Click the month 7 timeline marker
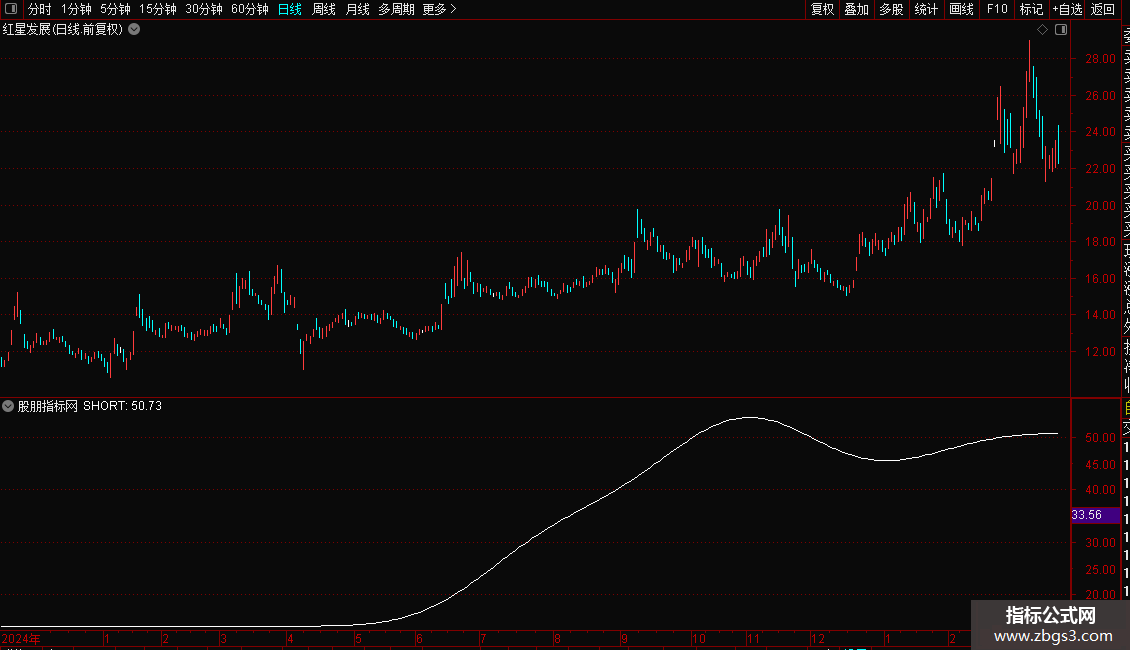 pyautogui.click(x=483, y=639)
